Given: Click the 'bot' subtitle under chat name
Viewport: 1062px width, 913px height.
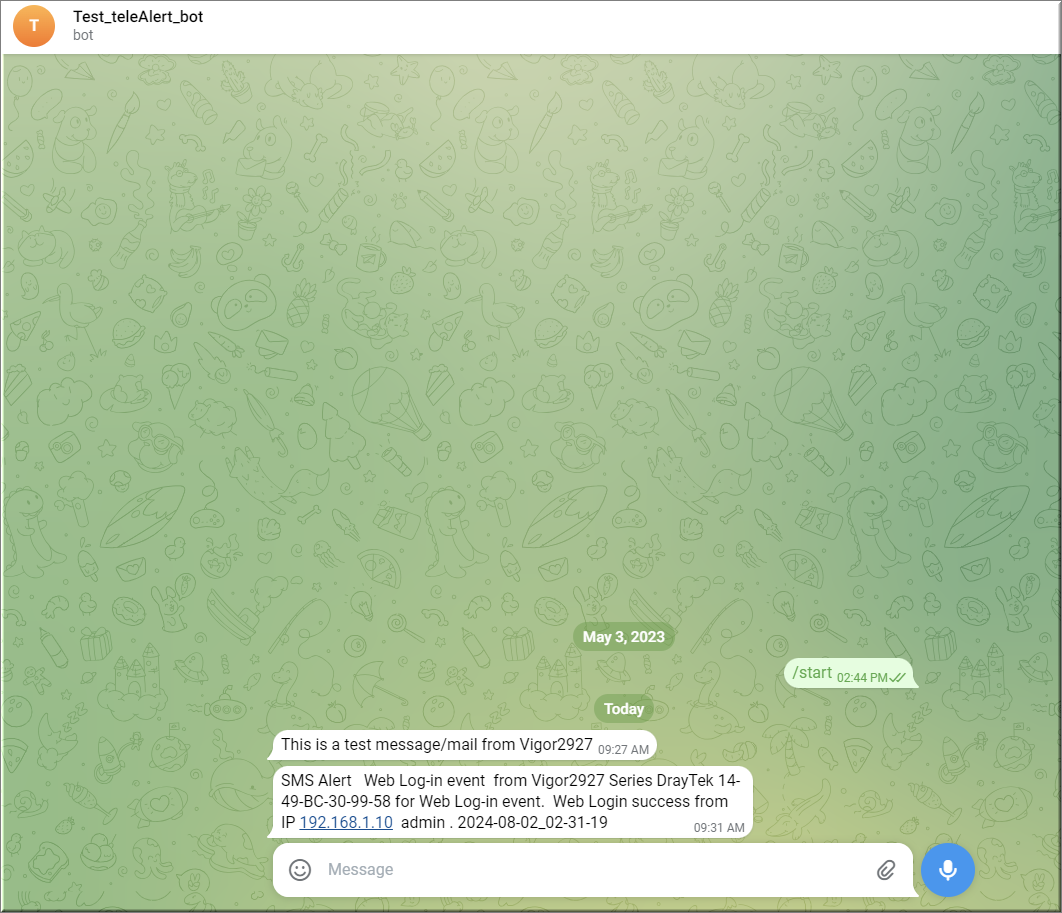Looking at the screenshot, I should coord(83,35).
